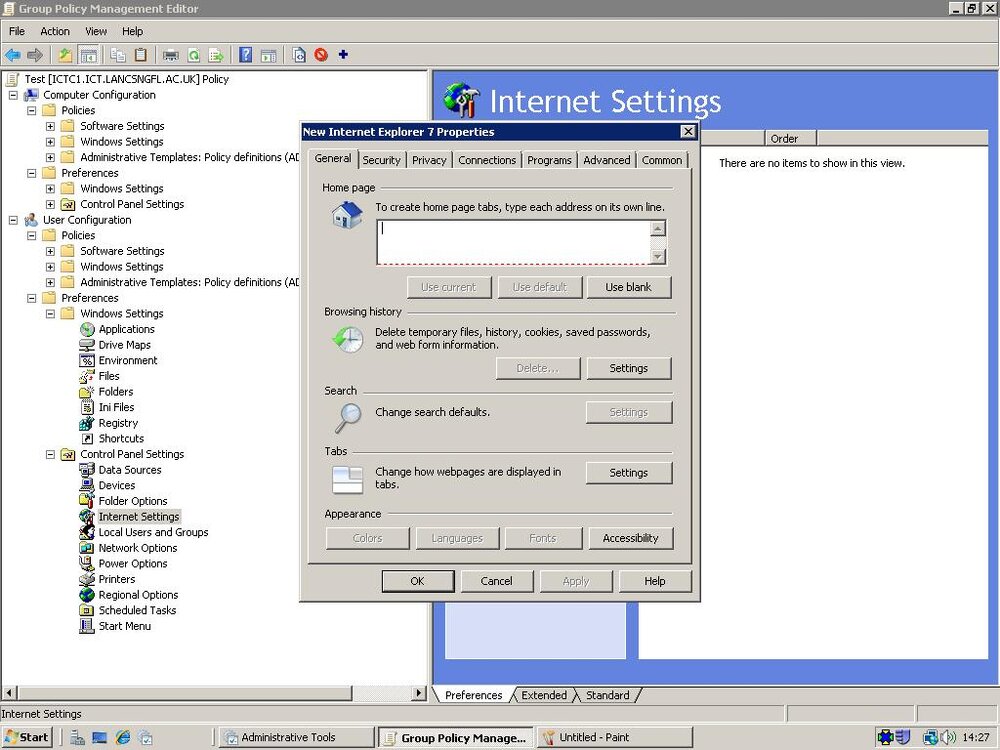Open the Help menu
1000x750 pixels.
pyautogui.click(x=133, y=31)
